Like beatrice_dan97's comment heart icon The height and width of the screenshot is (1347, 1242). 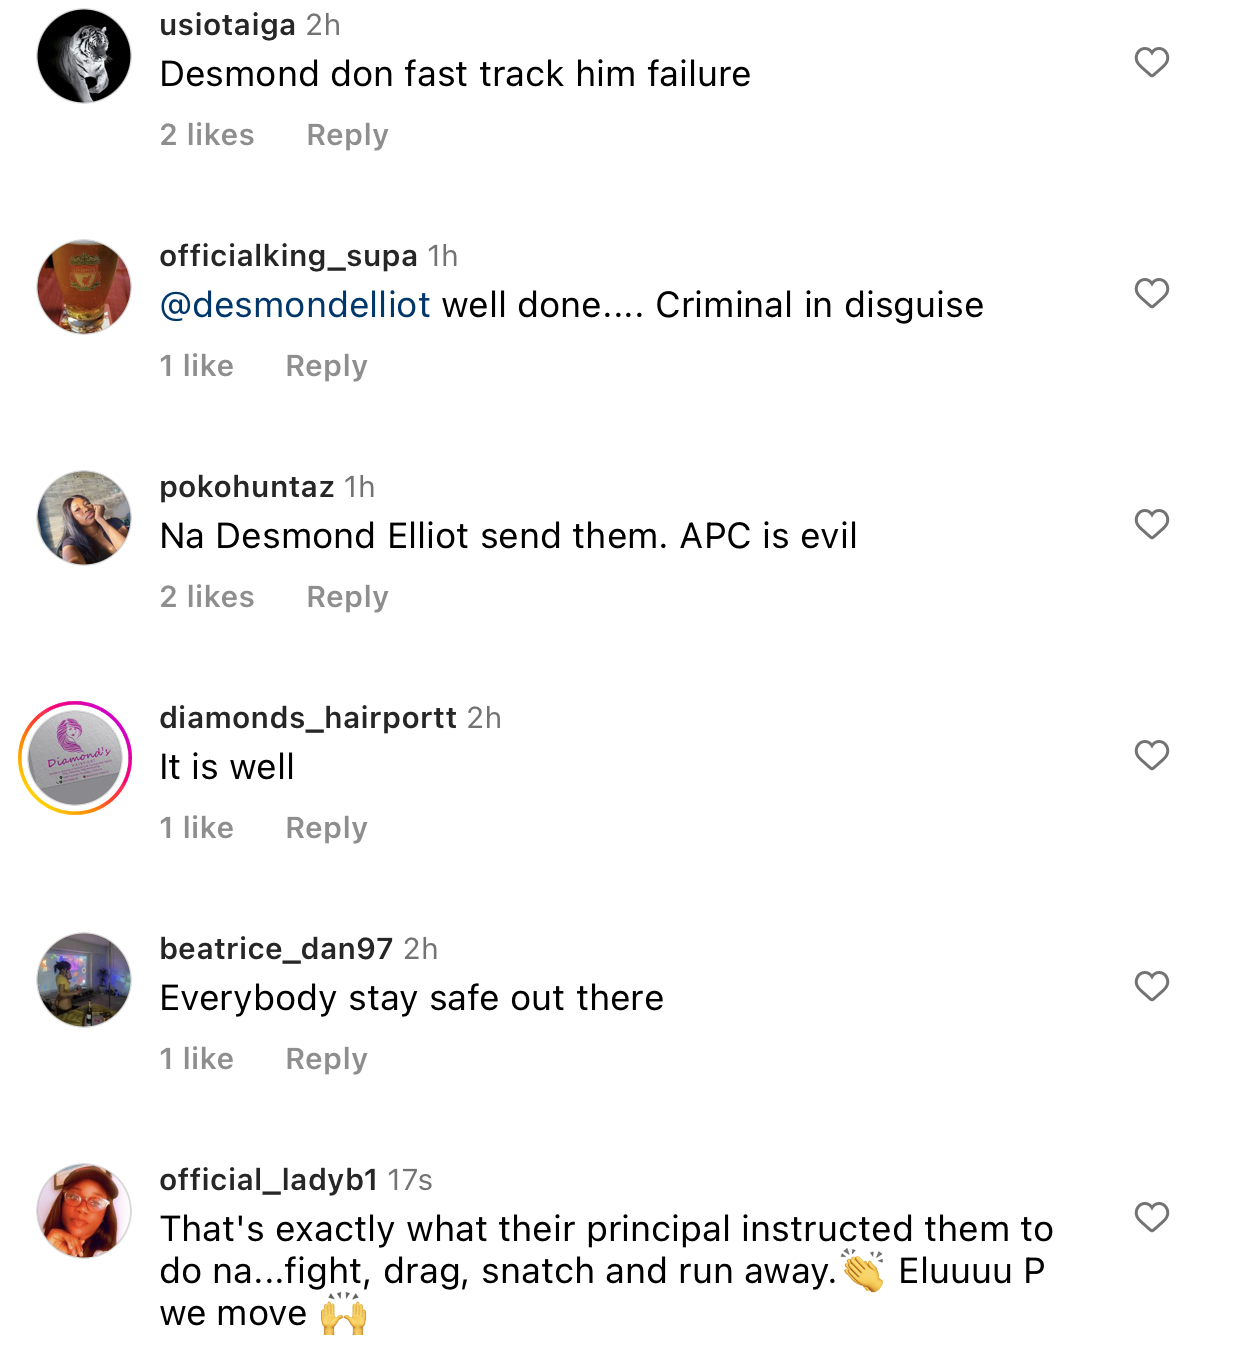(x=1152, y=986)
